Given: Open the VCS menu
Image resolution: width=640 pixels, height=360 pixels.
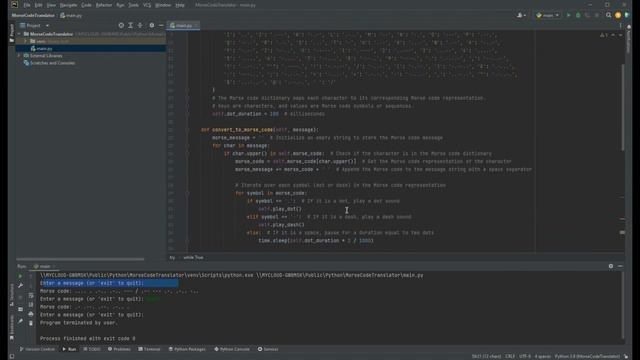Looking at the screenshot, I should tap(147, 5).
